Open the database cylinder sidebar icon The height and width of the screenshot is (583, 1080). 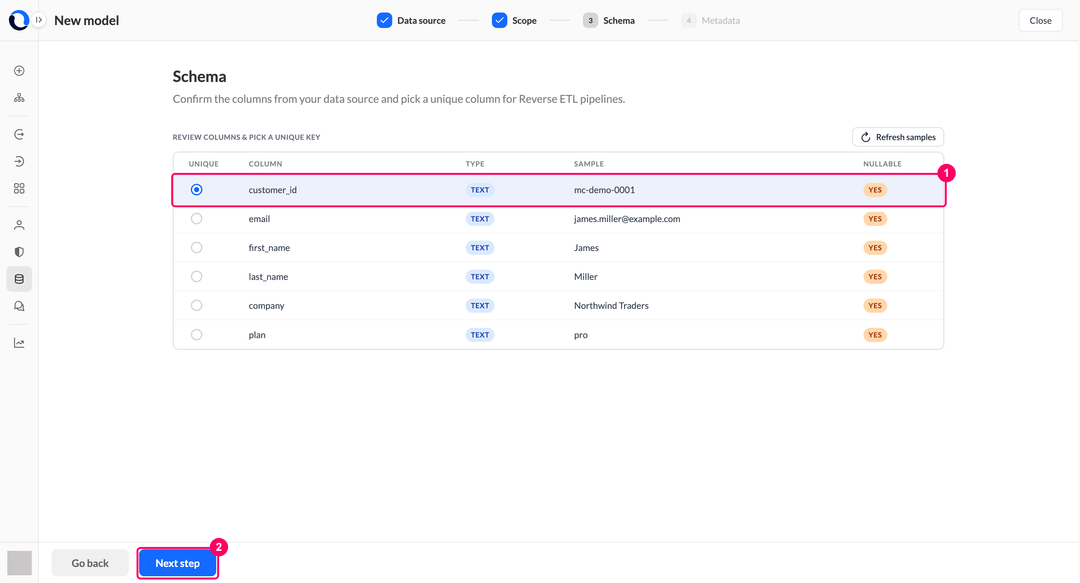click(x=19, y=279)
